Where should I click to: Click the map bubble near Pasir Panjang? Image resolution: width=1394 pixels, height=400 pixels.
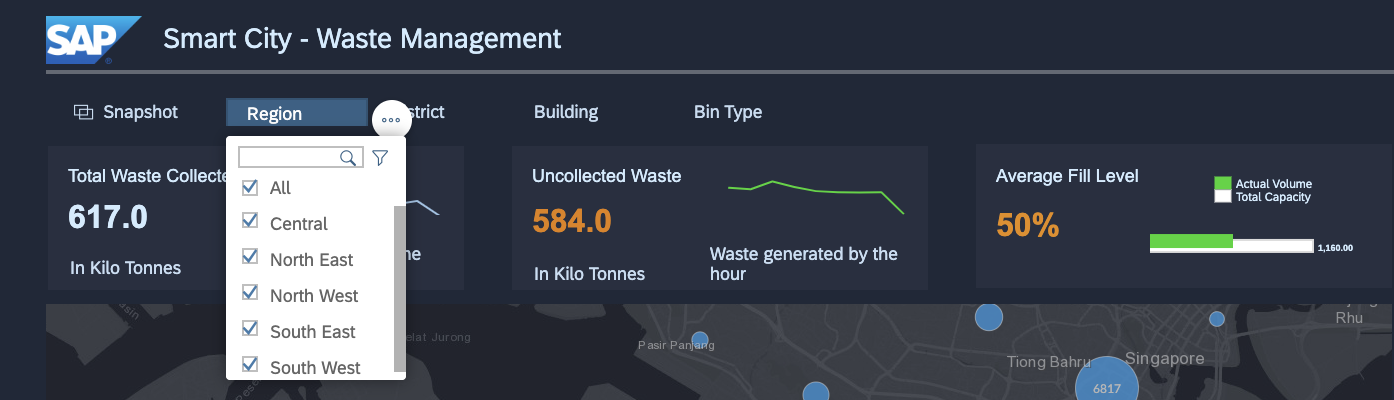pyautogui.click(x=700, y=341)
